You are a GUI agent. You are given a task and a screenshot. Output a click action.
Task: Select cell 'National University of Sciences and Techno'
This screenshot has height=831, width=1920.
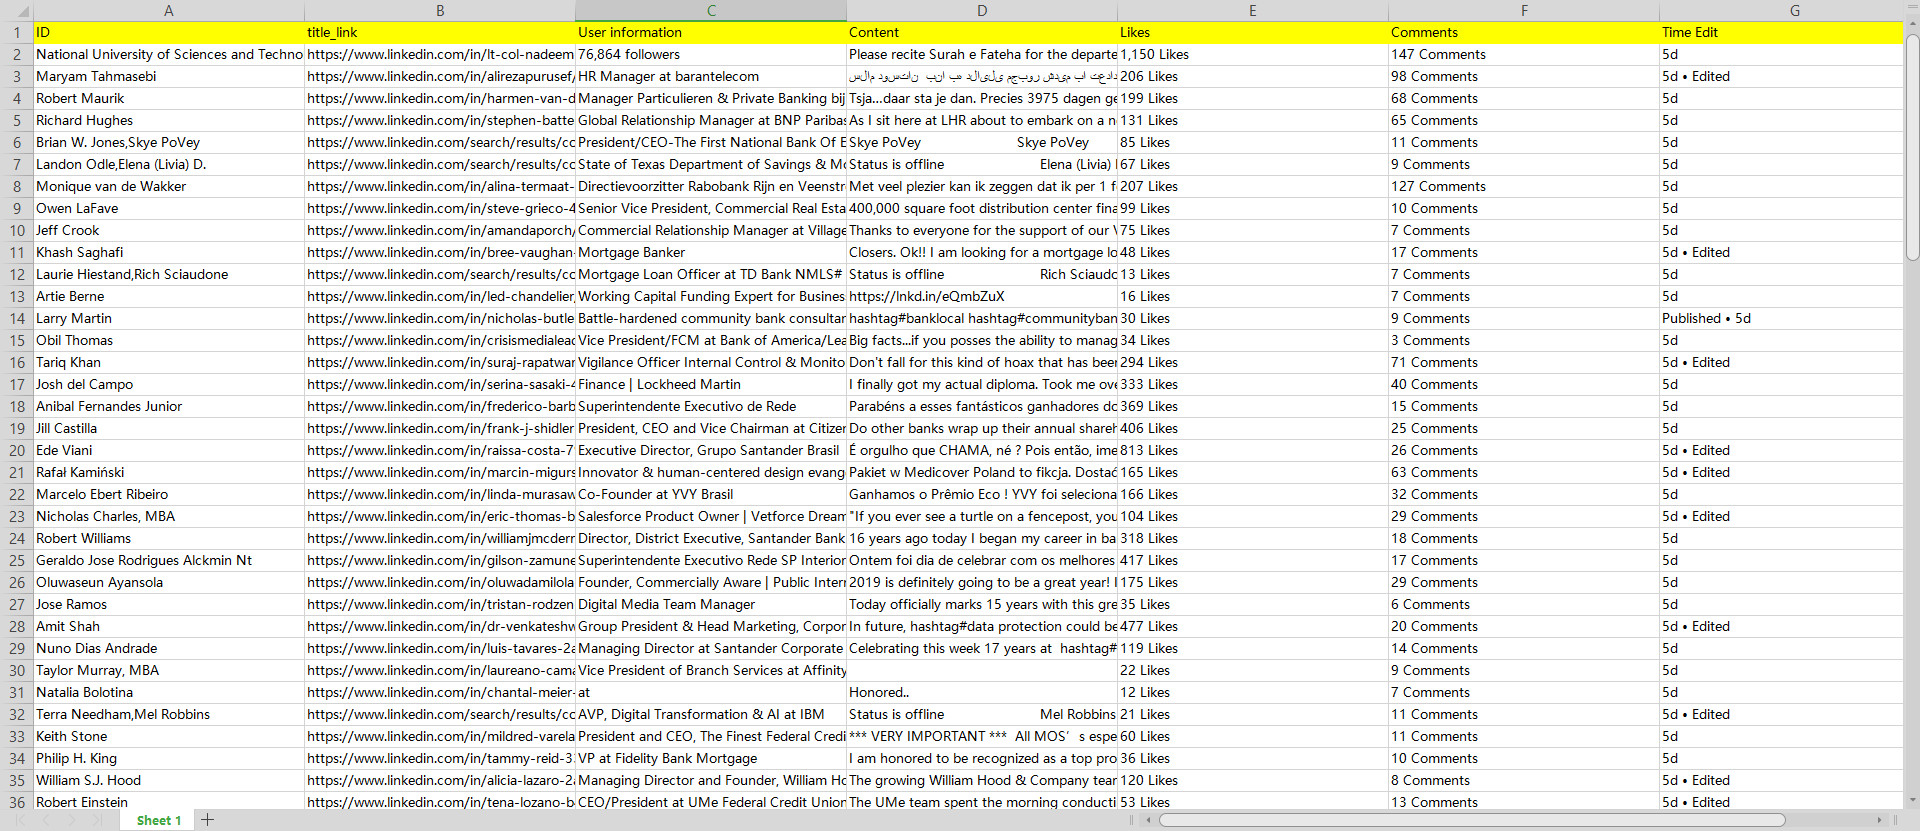click(x=169, y=54)
